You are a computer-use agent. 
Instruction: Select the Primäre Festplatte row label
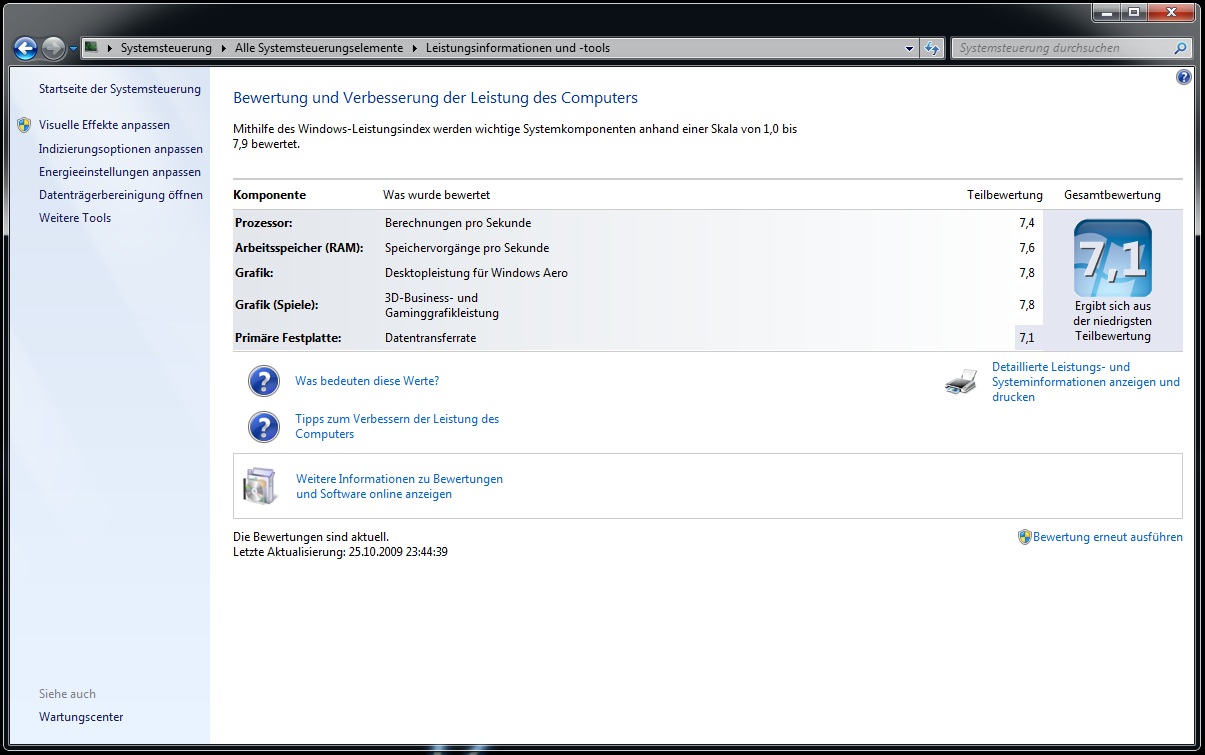pyautogui.click(x=288, y=338)
